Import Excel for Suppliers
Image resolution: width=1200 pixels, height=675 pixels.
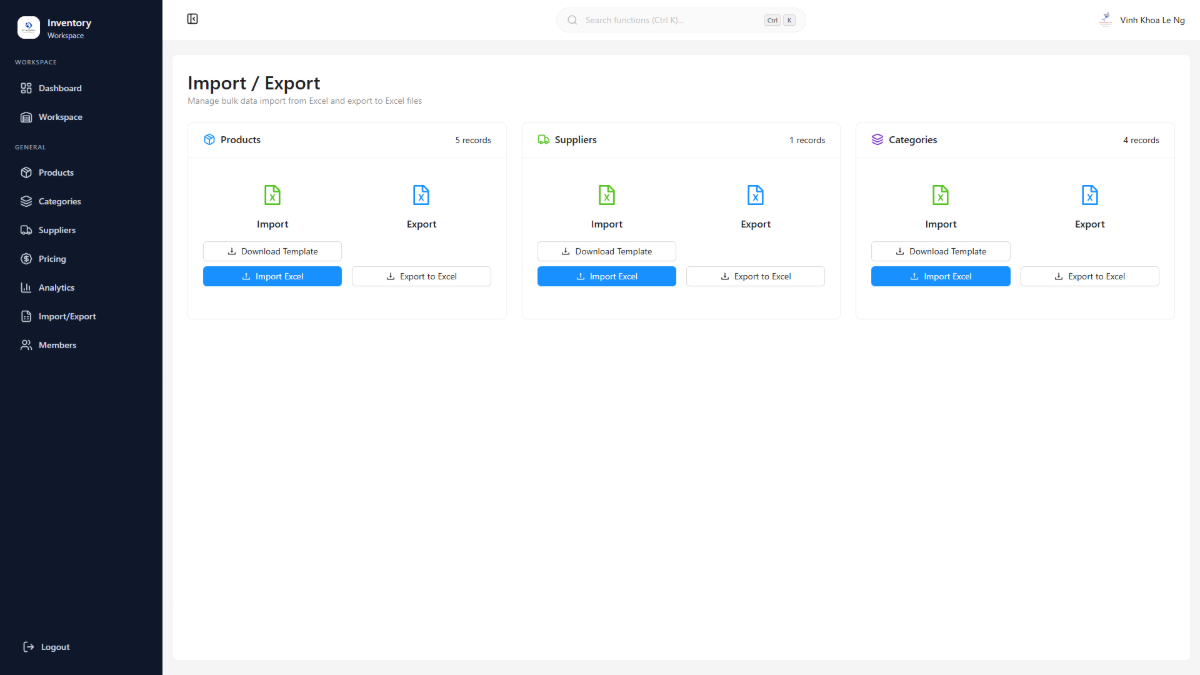point(606,276)
